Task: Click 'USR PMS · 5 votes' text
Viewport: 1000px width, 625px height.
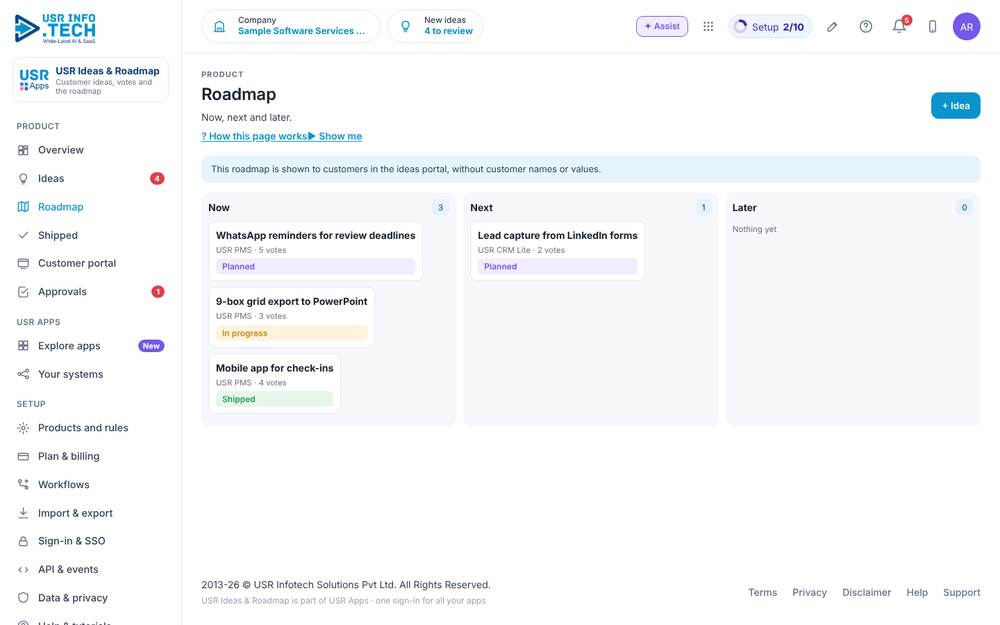Action: 251,250
